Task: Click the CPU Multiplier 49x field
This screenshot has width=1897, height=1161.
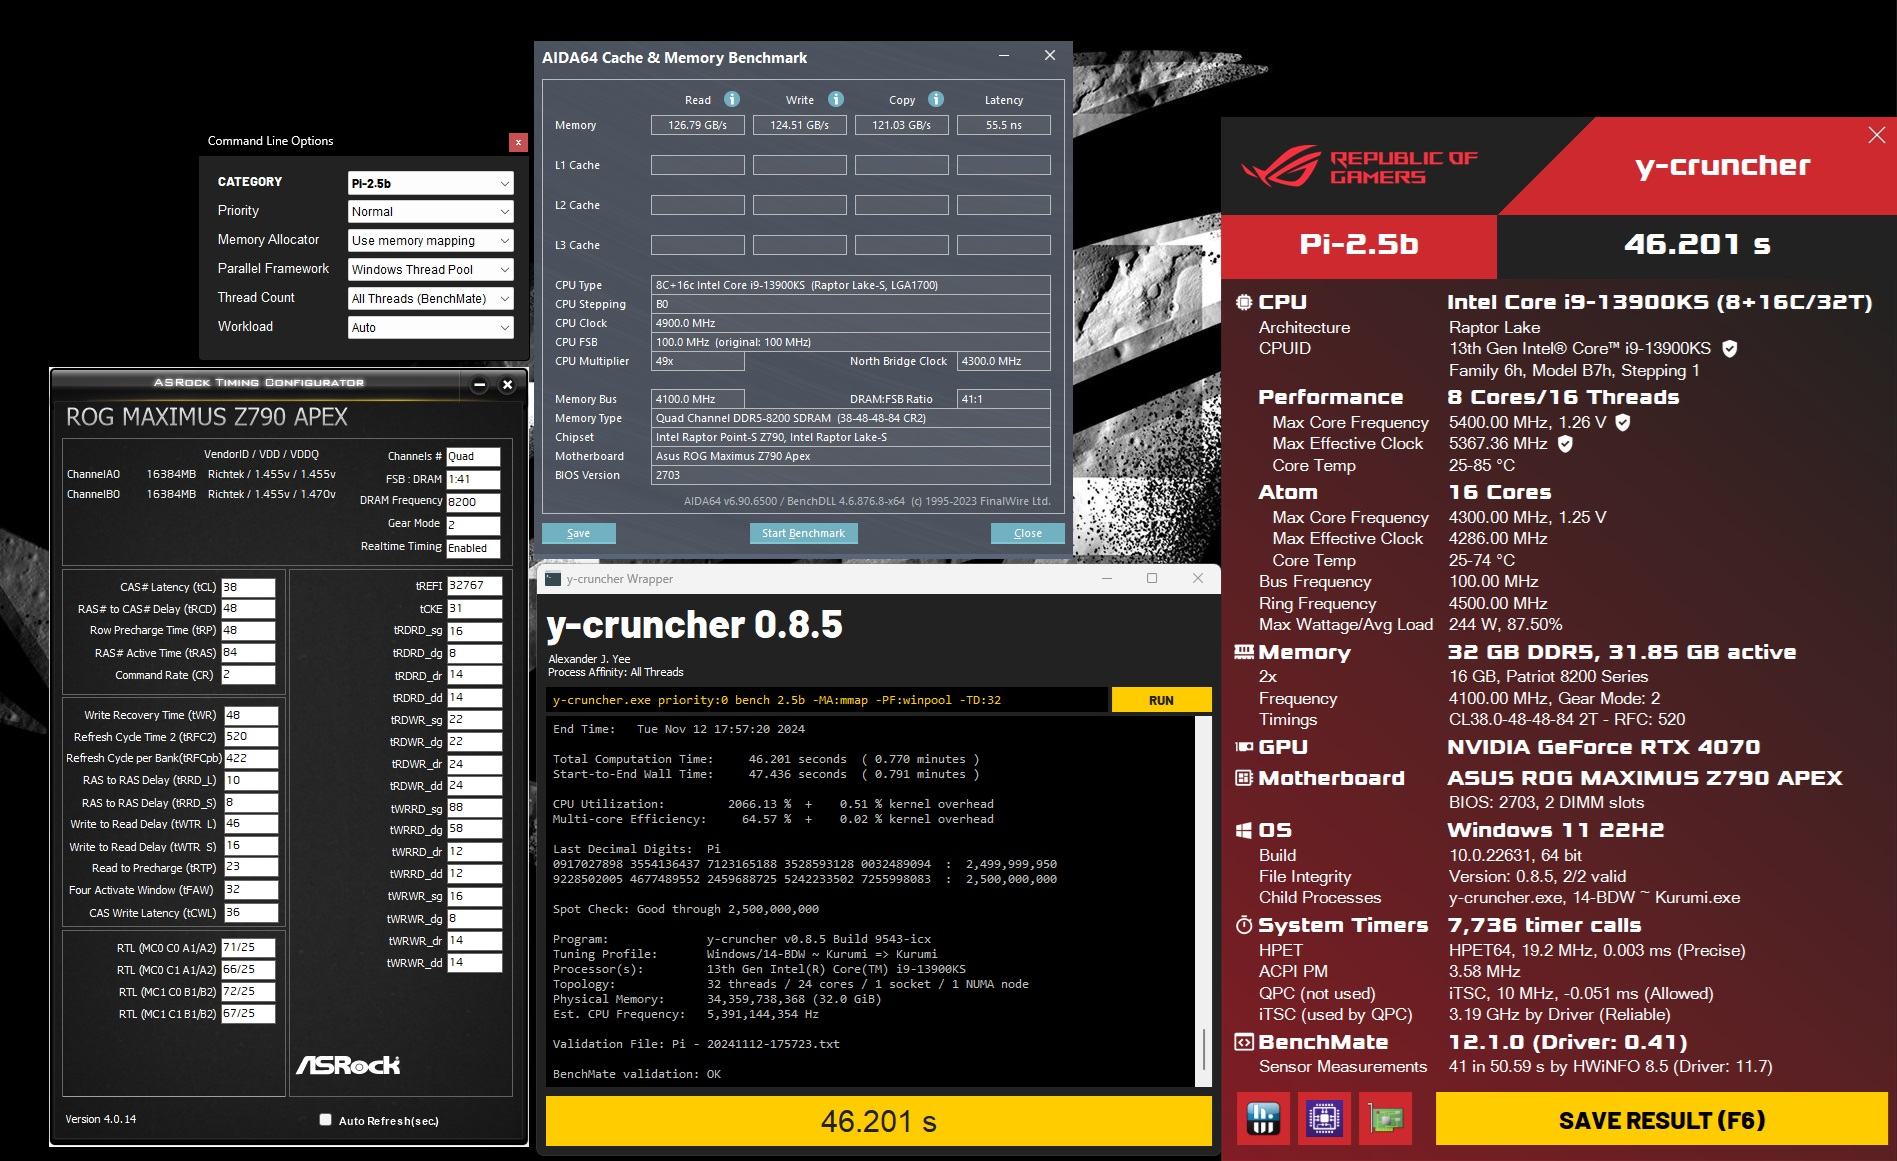Action: [698, 362]
